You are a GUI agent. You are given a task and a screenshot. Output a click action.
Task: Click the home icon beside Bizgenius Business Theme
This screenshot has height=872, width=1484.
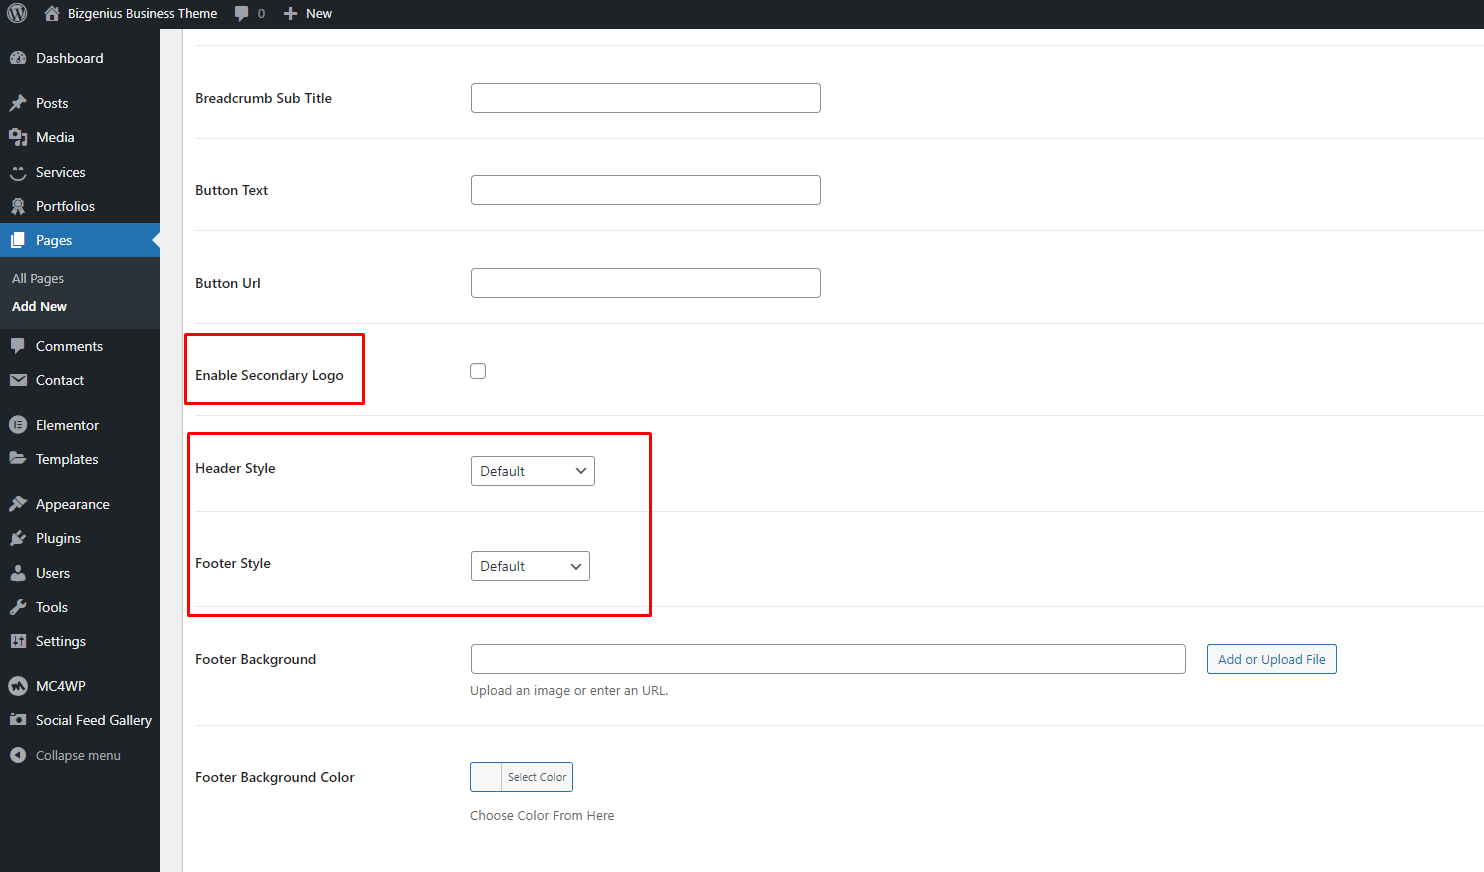[x=52, y=13]
